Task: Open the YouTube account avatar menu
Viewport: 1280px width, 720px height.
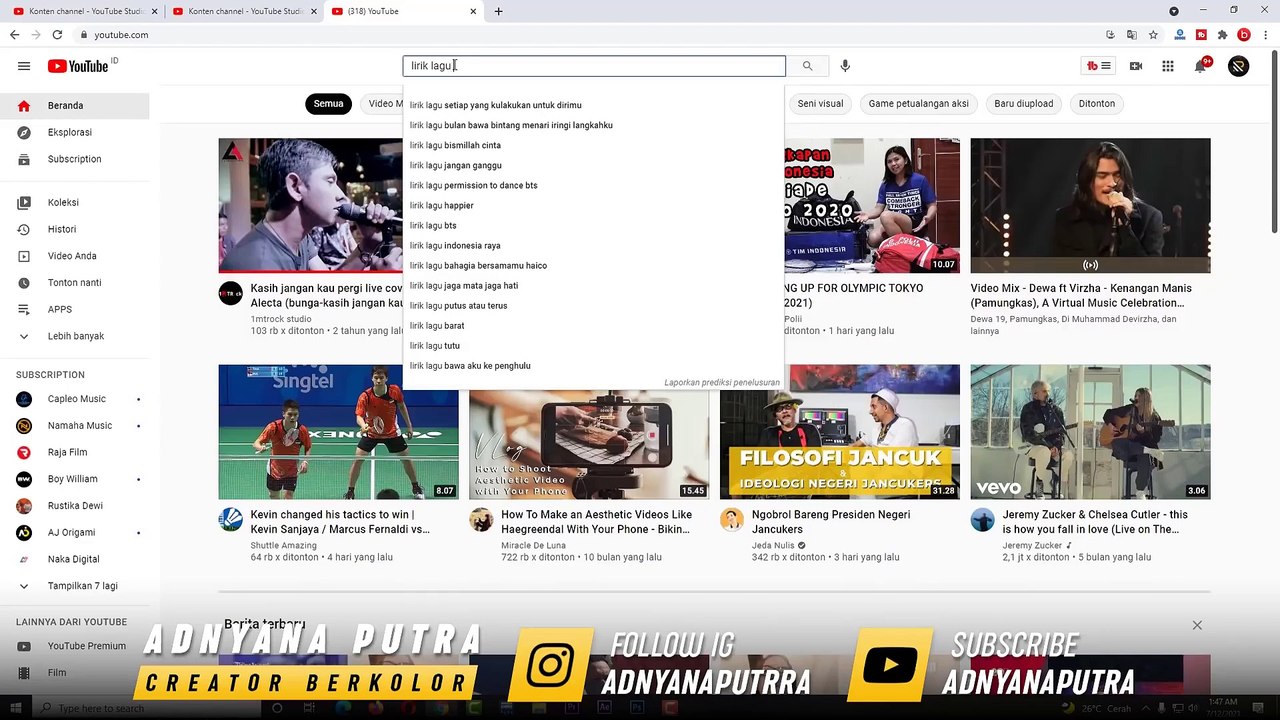Action: [x=1238, y=66]
